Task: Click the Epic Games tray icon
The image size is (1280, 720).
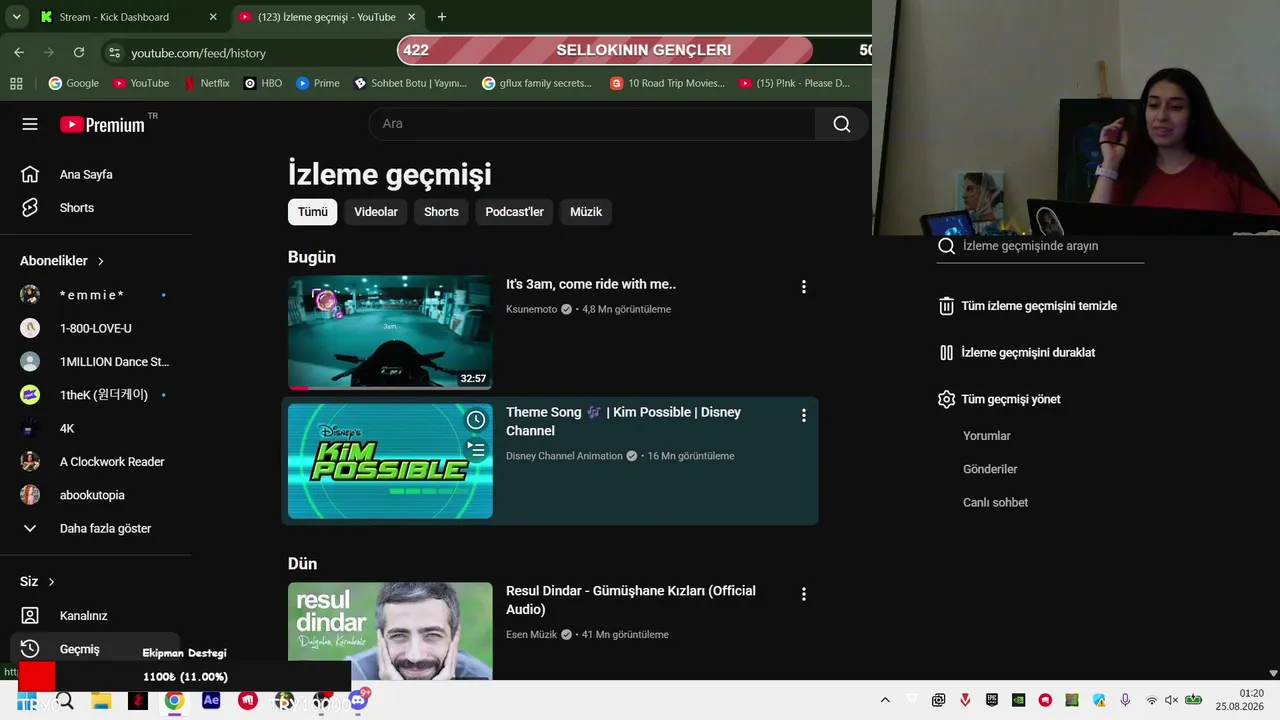Action: click(x=991, y=701)
